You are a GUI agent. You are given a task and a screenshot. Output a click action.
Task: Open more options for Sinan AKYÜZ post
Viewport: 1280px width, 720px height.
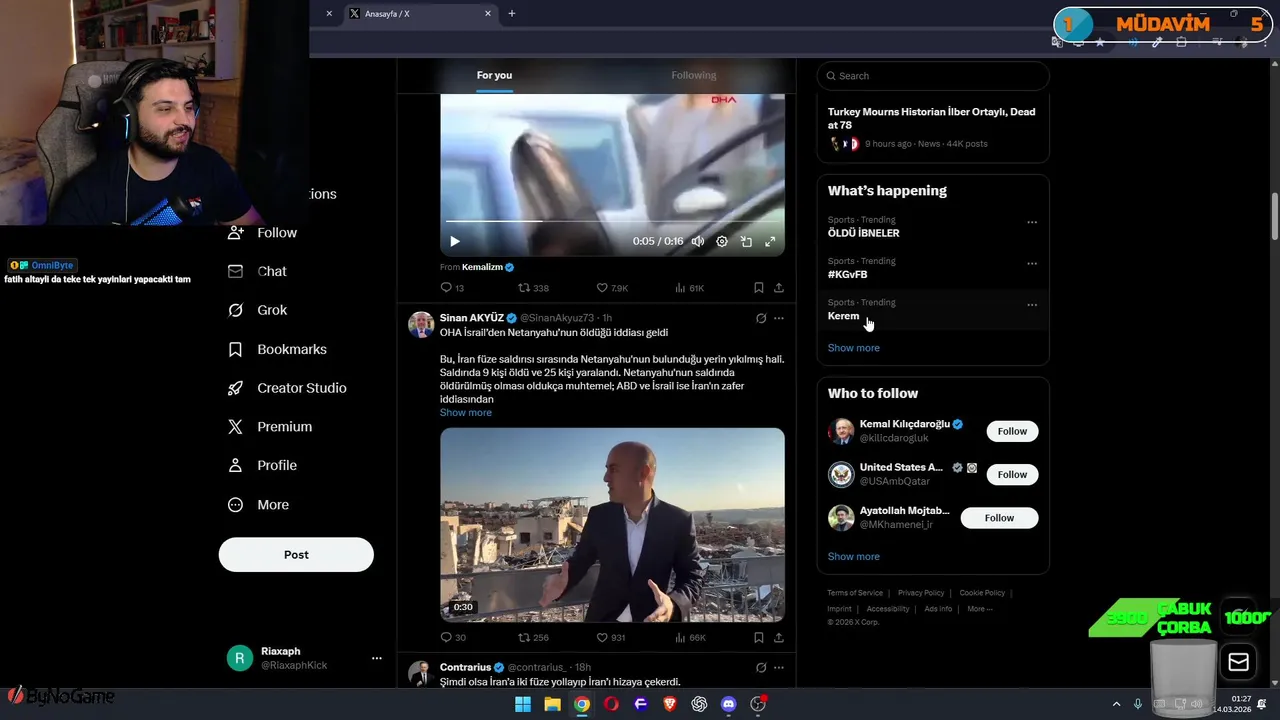tap(779, 318)
